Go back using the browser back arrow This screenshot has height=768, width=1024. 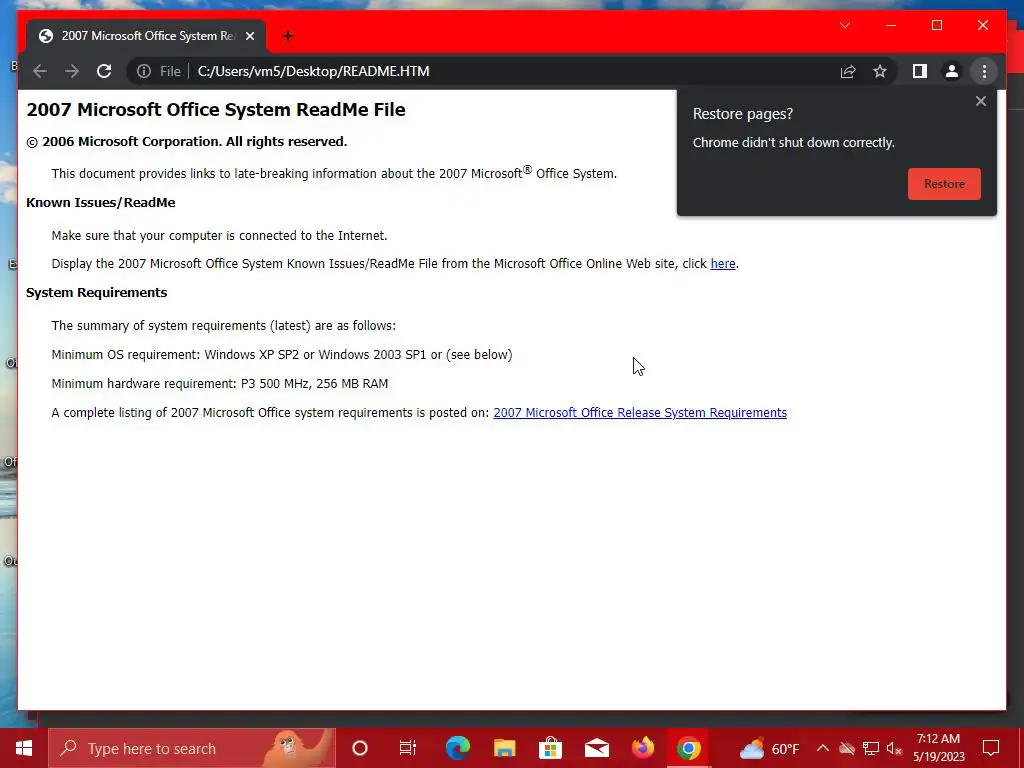tap(40, 71)
